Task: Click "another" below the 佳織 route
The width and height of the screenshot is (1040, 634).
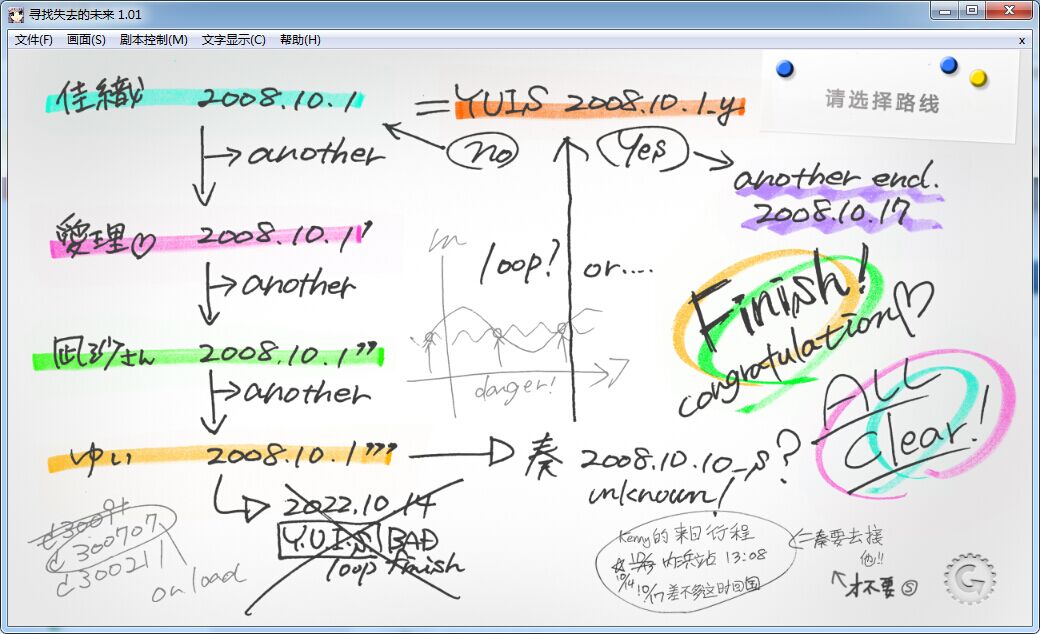Action: coord(316,154)
